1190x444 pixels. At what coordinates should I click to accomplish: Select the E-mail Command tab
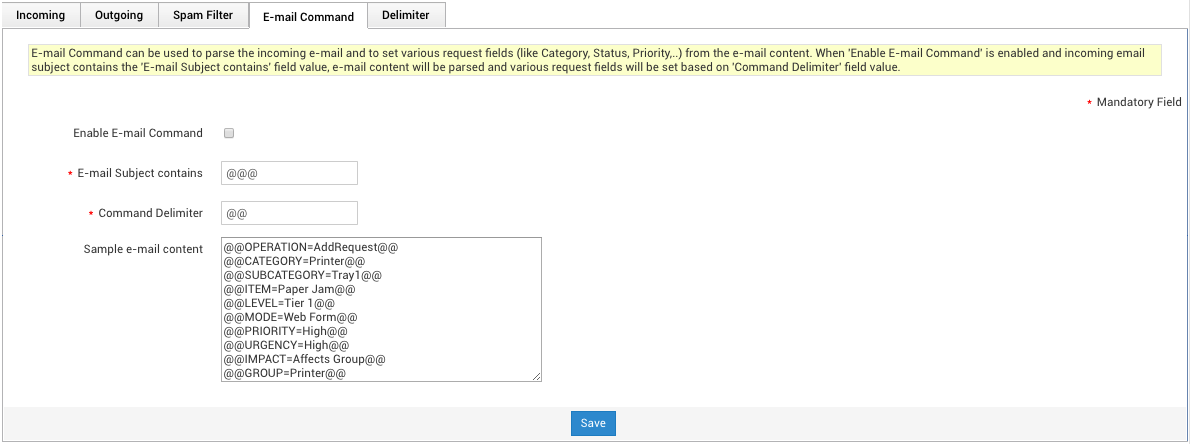(x=308, y=16)
